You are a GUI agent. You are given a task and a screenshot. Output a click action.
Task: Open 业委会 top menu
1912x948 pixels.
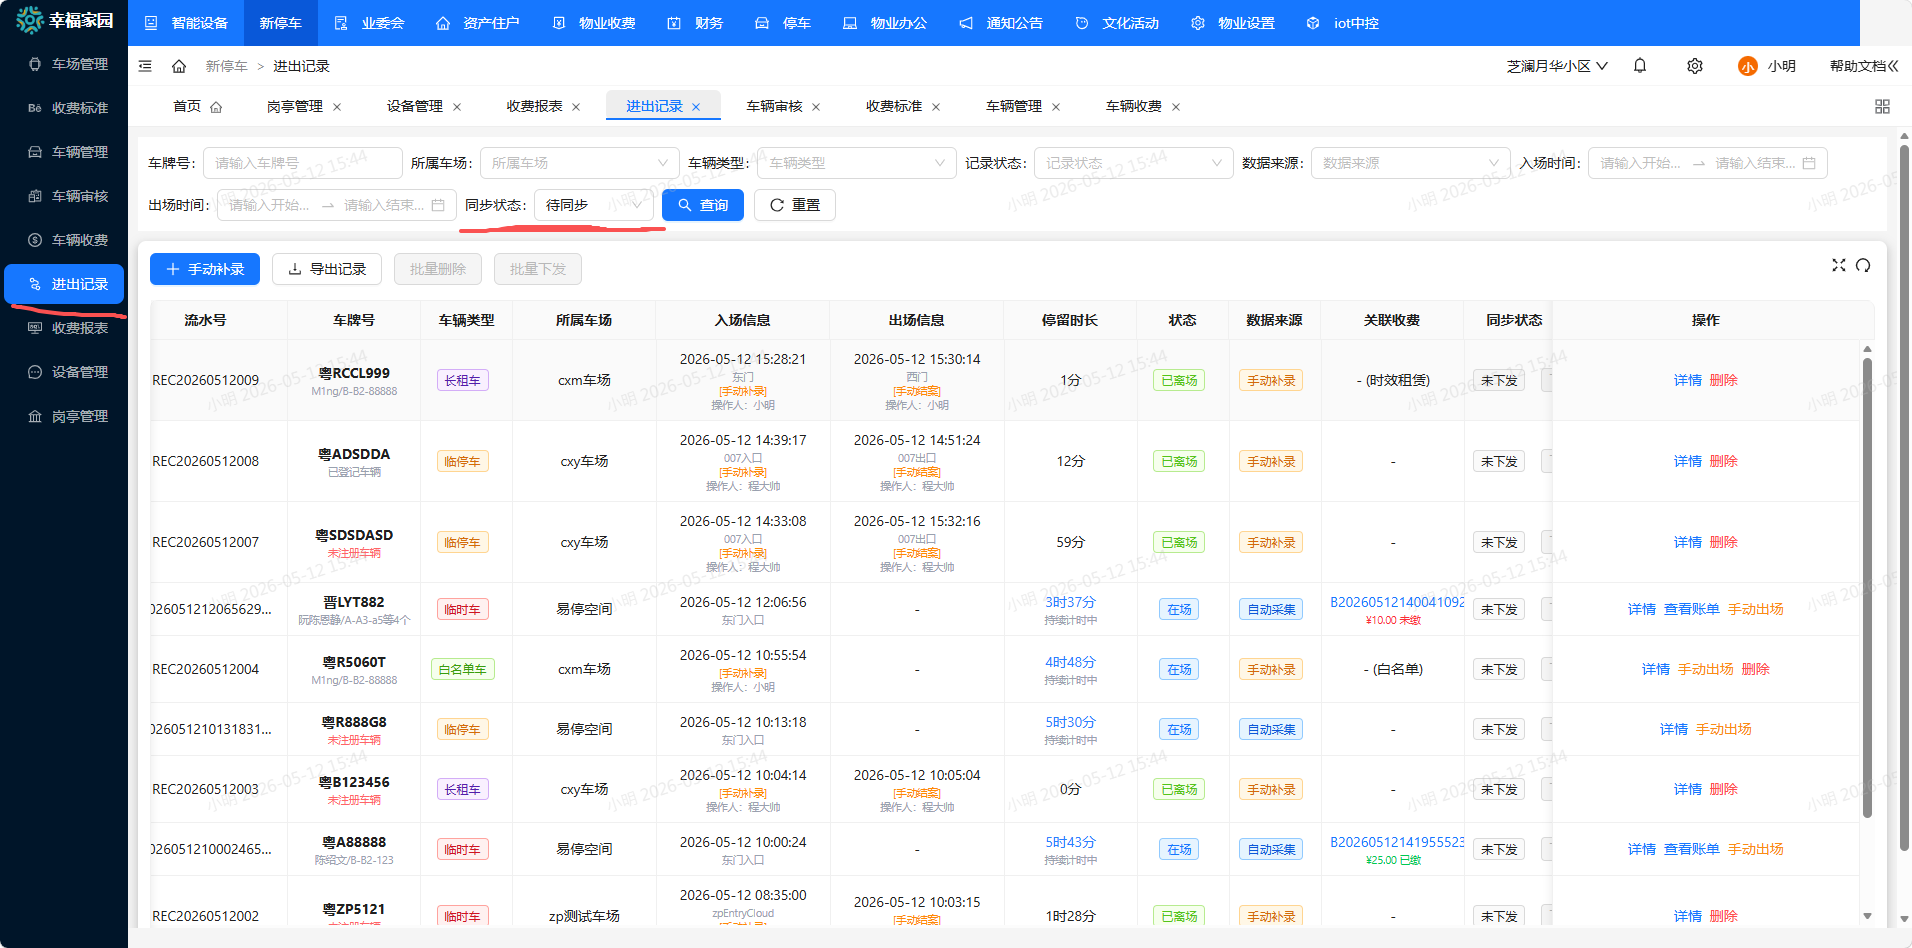pos(369,23)
